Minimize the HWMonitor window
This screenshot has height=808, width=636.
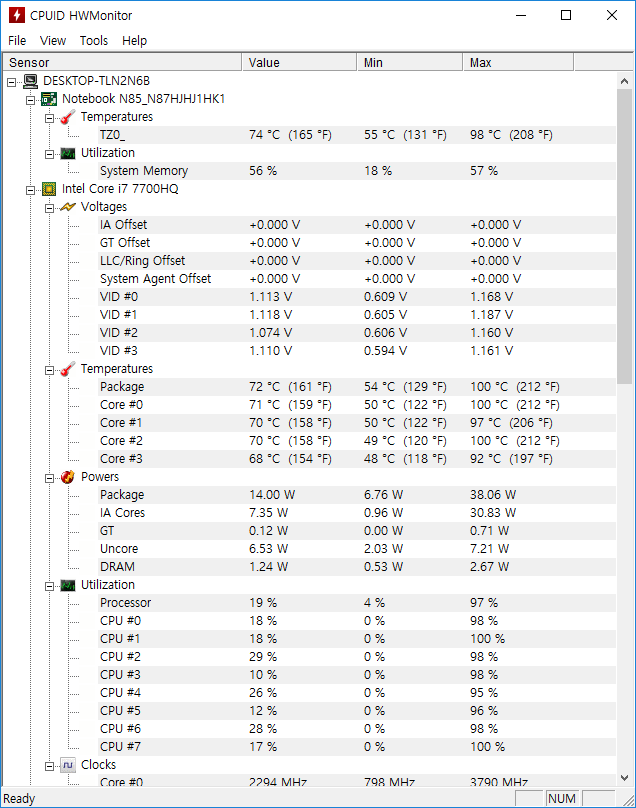521,15
